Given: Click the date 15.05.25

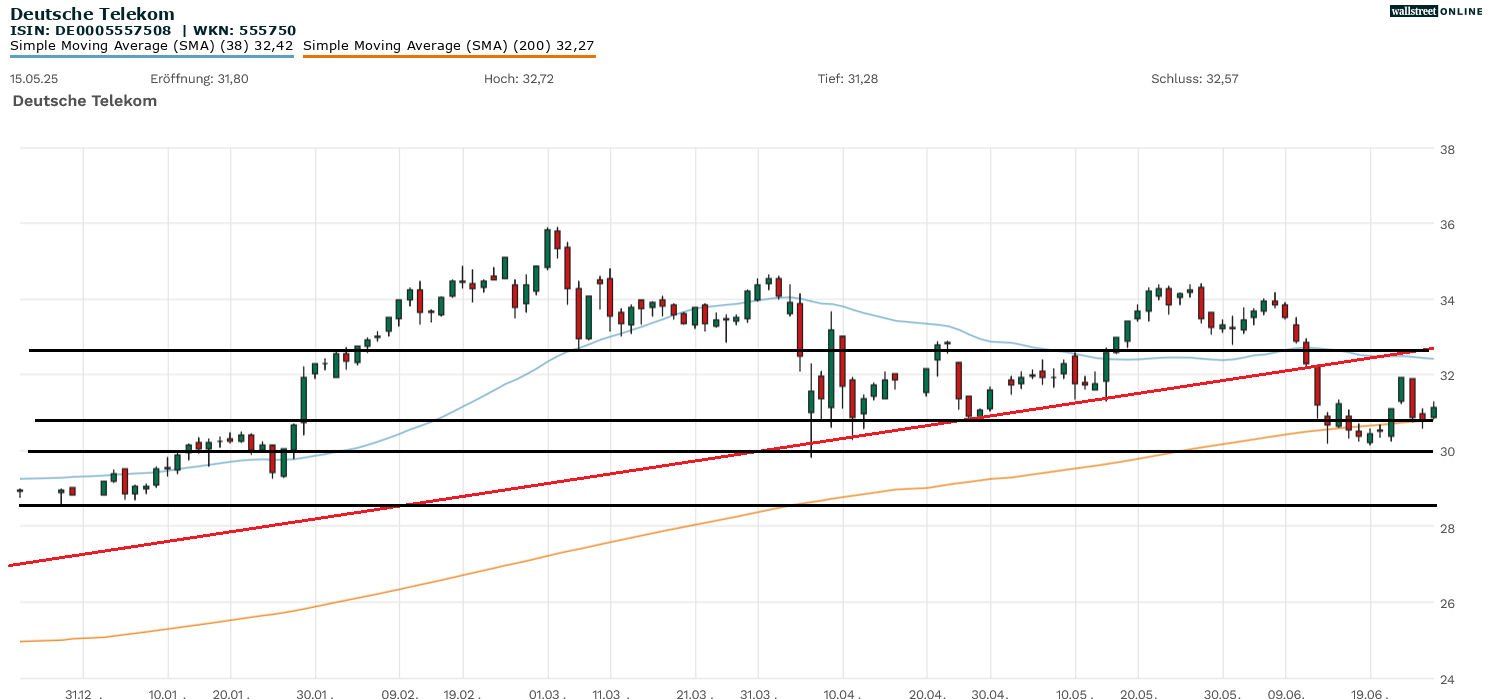Looking at the screenshot, I should click(x=32, y=79).
